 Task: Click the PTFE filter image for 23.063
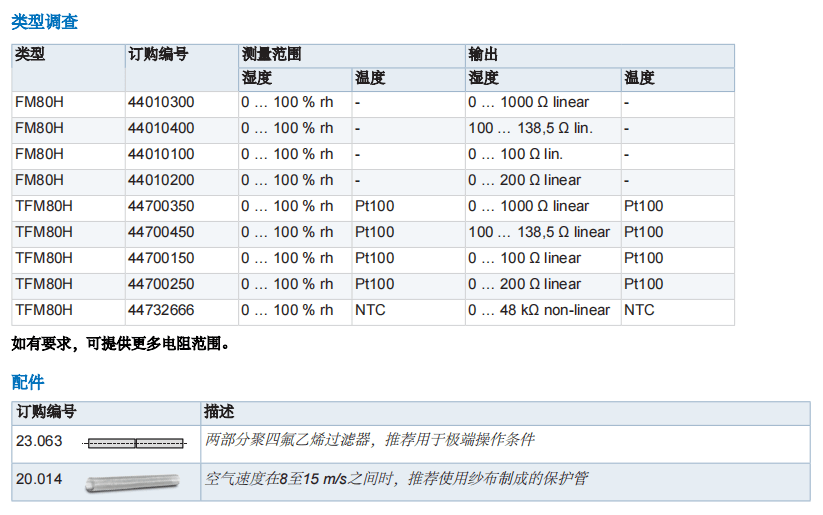[x=135, y=441]
